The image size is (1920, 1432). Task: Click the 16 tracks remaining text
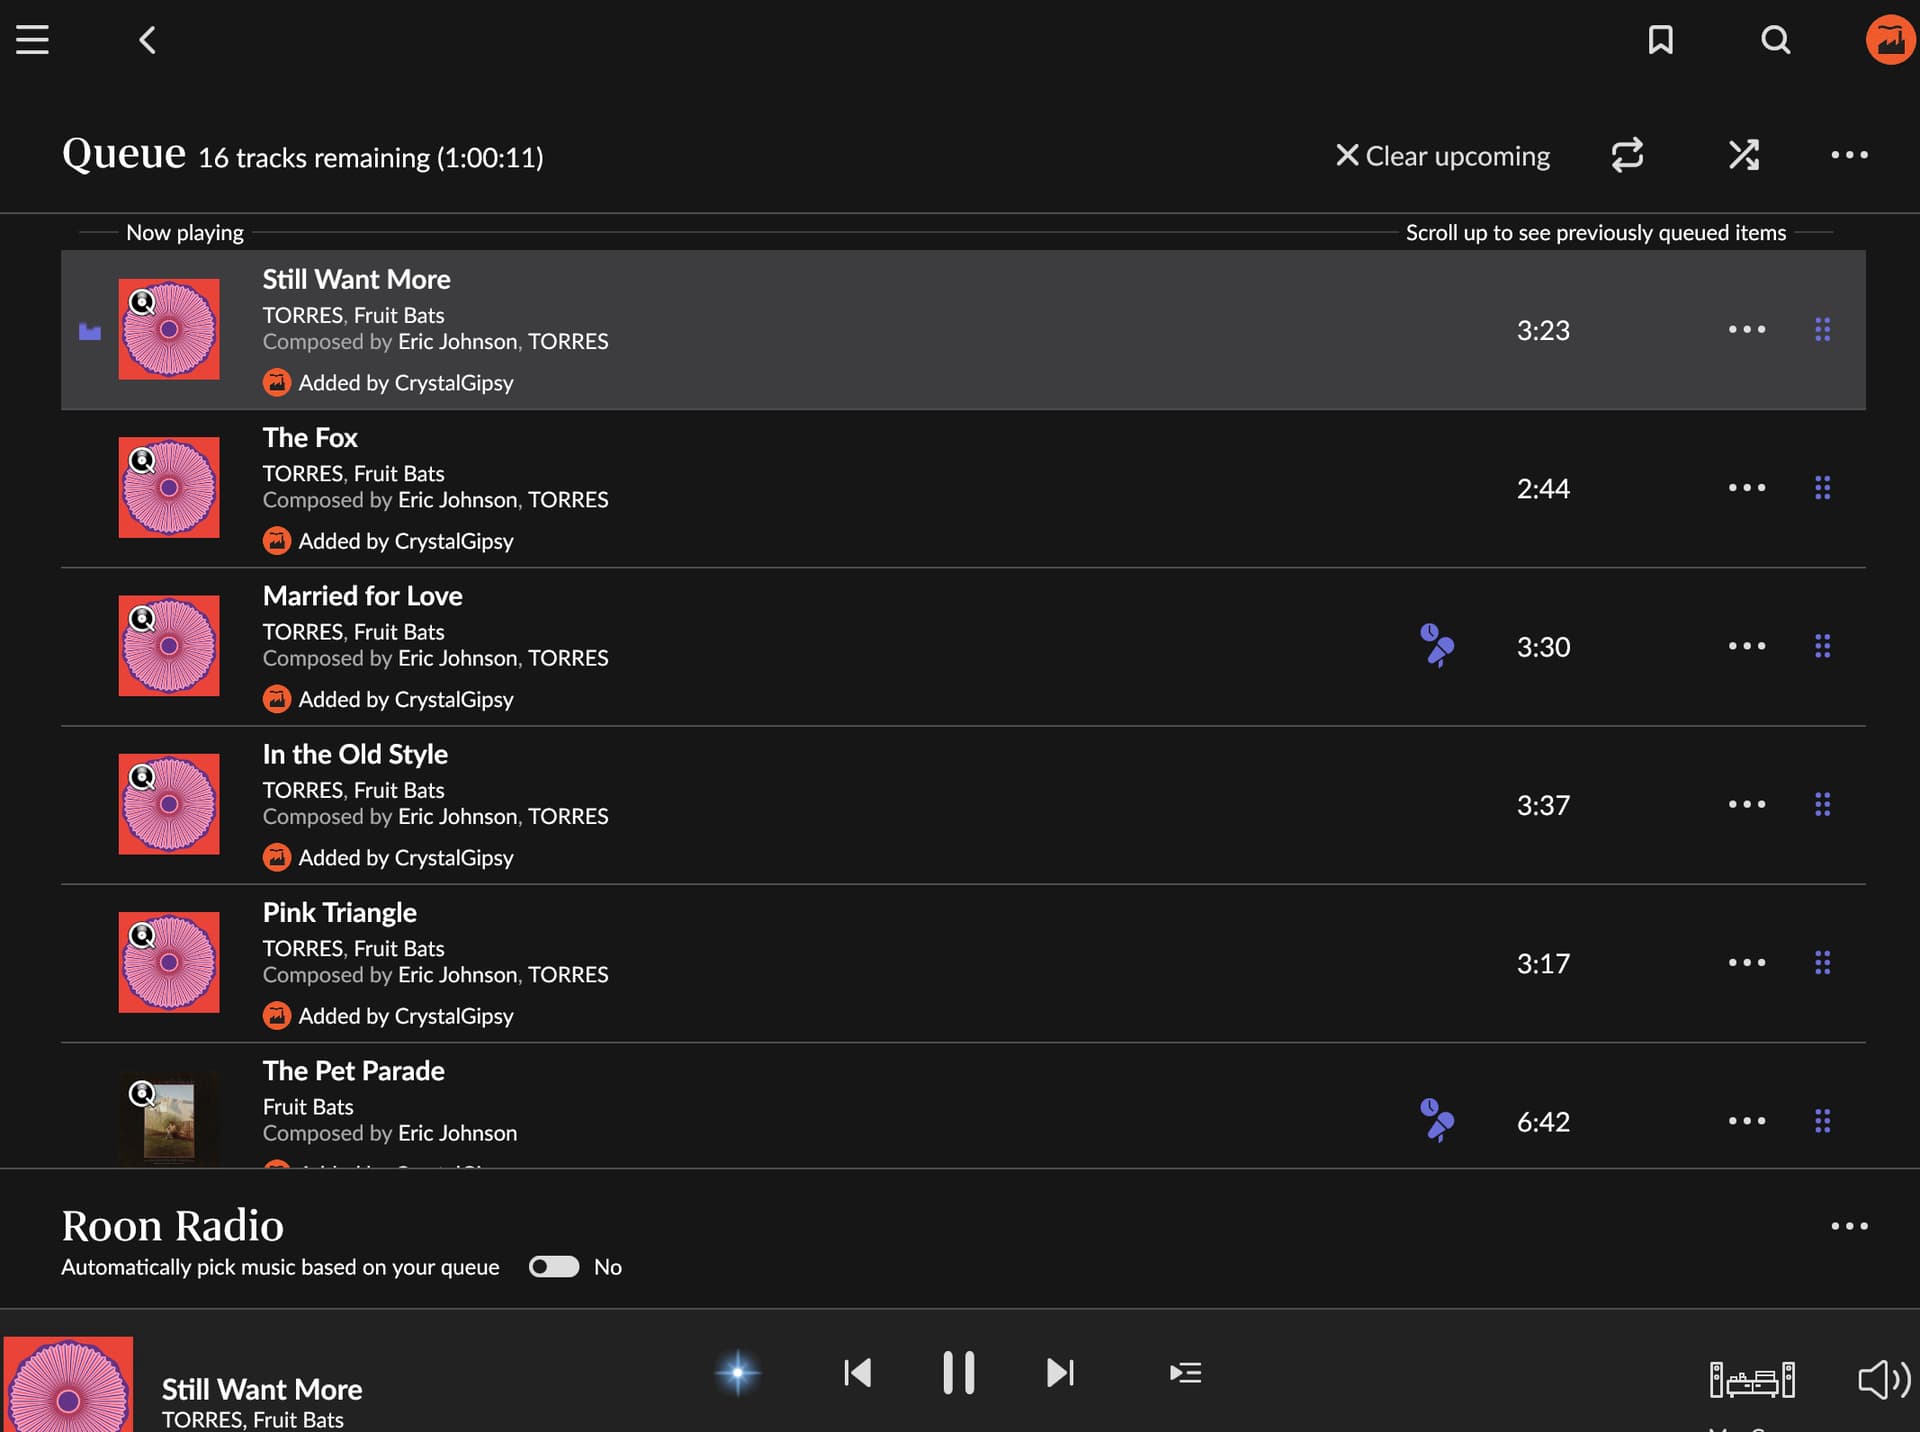[x=371, y=158]
